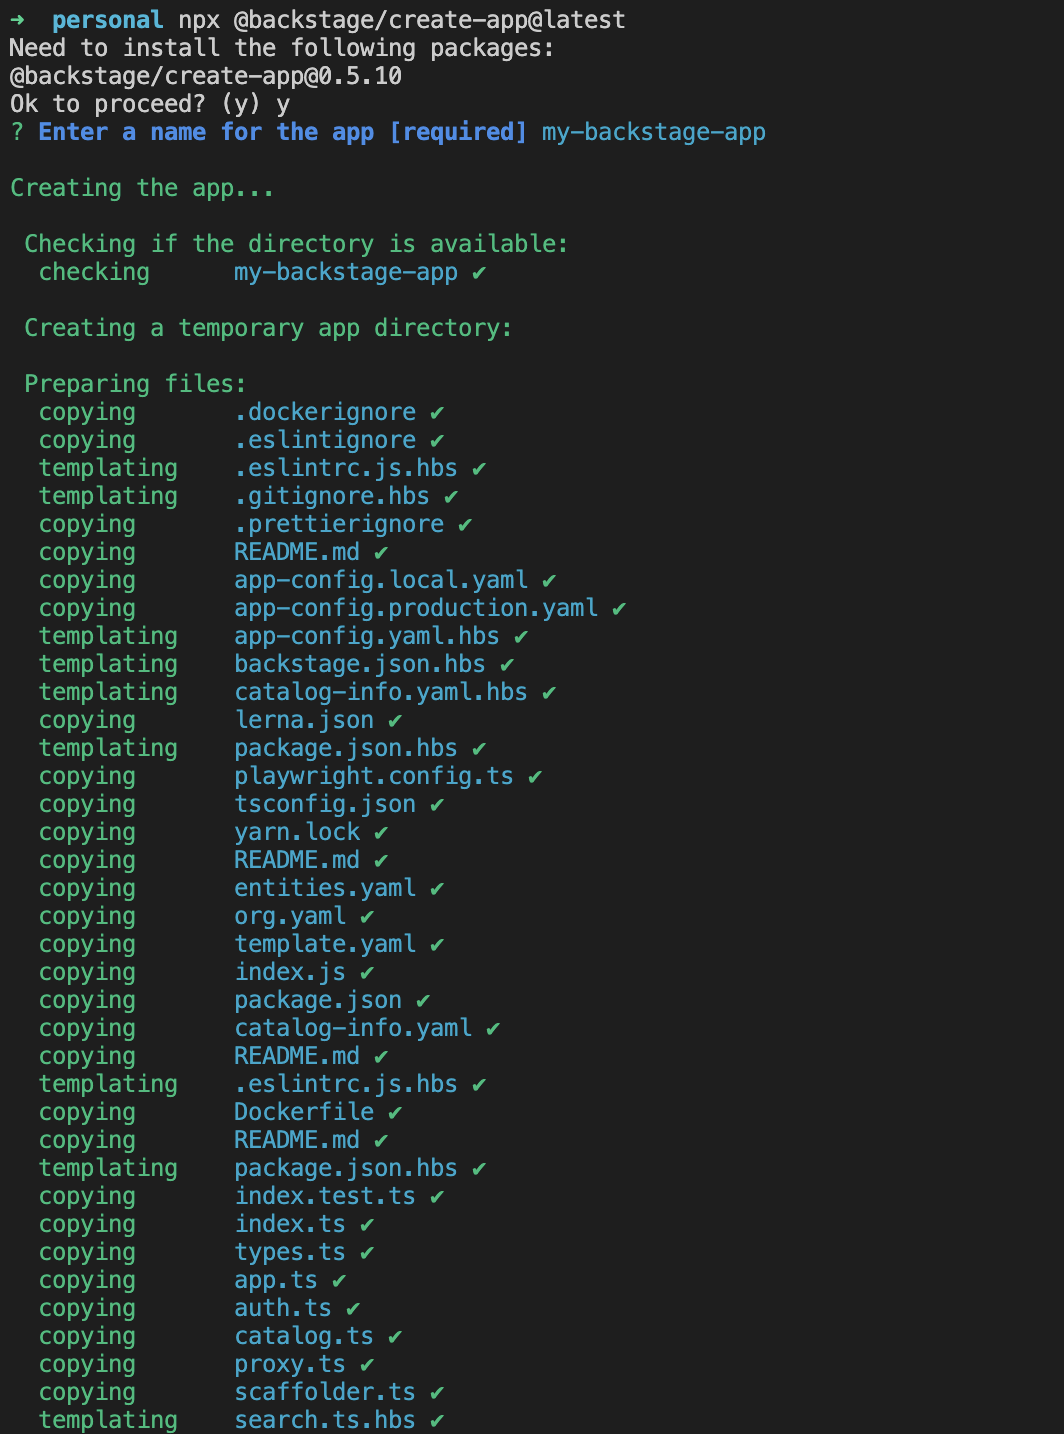This screenshot has width=1064, height=1434.
Task: Click the checkmark after playwright.config.ts
Action: click(535, 776)
